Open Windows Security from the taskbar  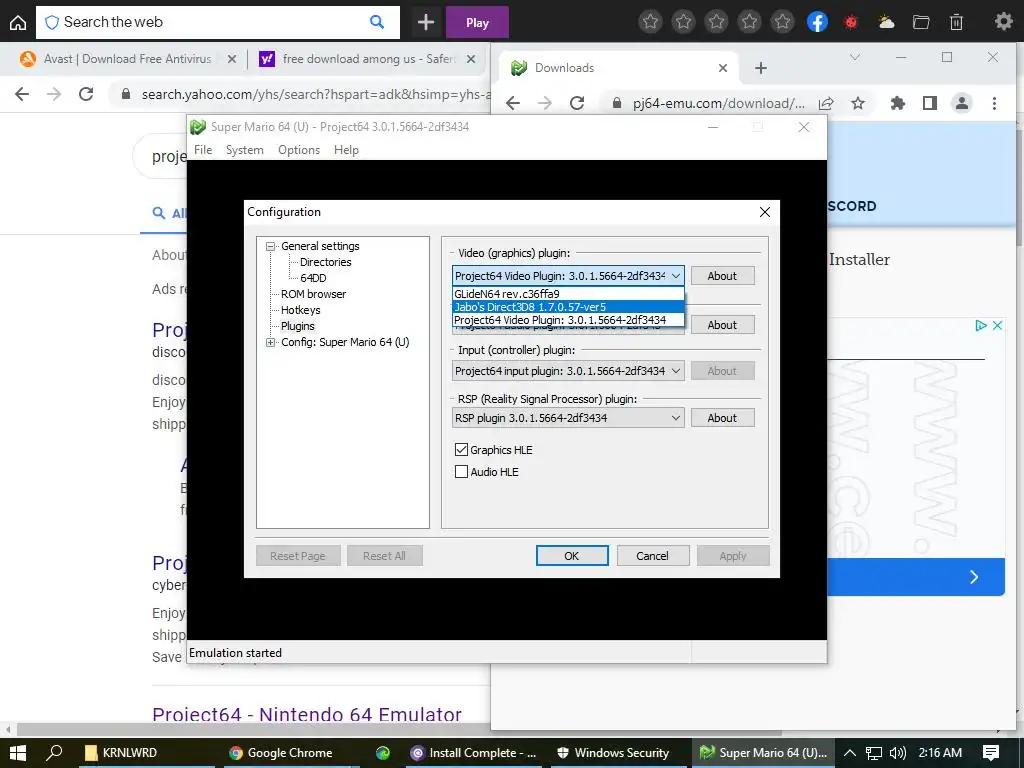coord(613,753)
